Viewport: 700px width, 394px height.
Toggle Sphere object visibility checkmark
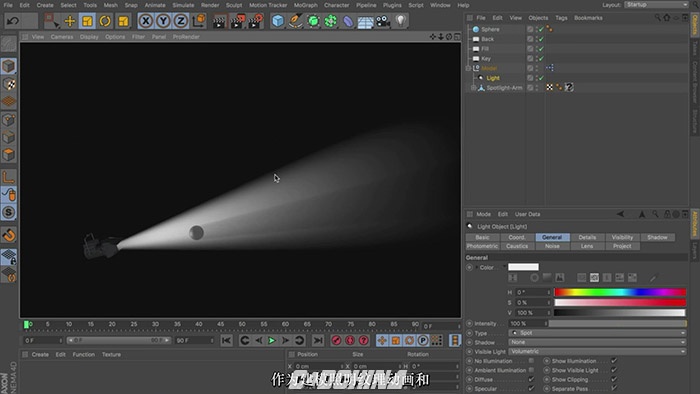click(x=541, y=29)
